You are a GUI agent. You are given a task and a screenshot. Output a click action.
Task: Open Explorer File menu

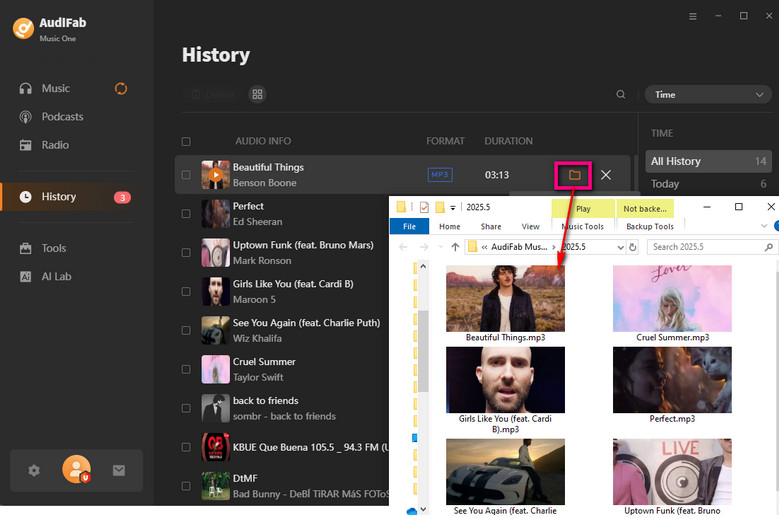click(409, 226)
